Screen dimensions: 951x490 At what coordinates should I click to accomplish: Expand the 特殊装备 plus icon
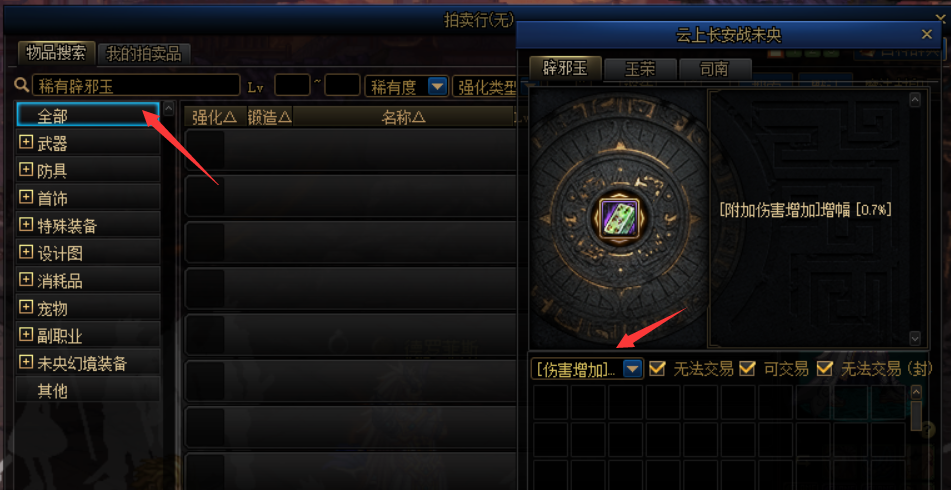pos(25,224)
